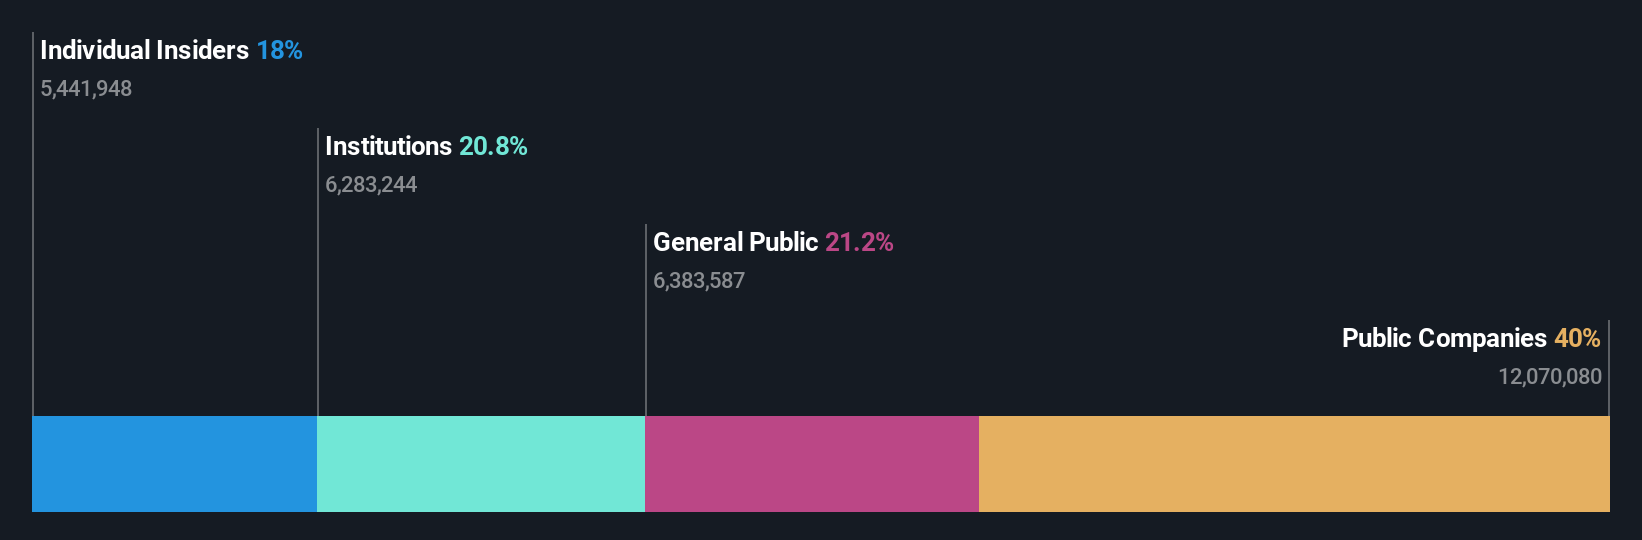Image resolution: width=1642 pixels, height=540 pixels.
Task: Click the orange Public Companies bar segment
Action: coord(1294,464)
